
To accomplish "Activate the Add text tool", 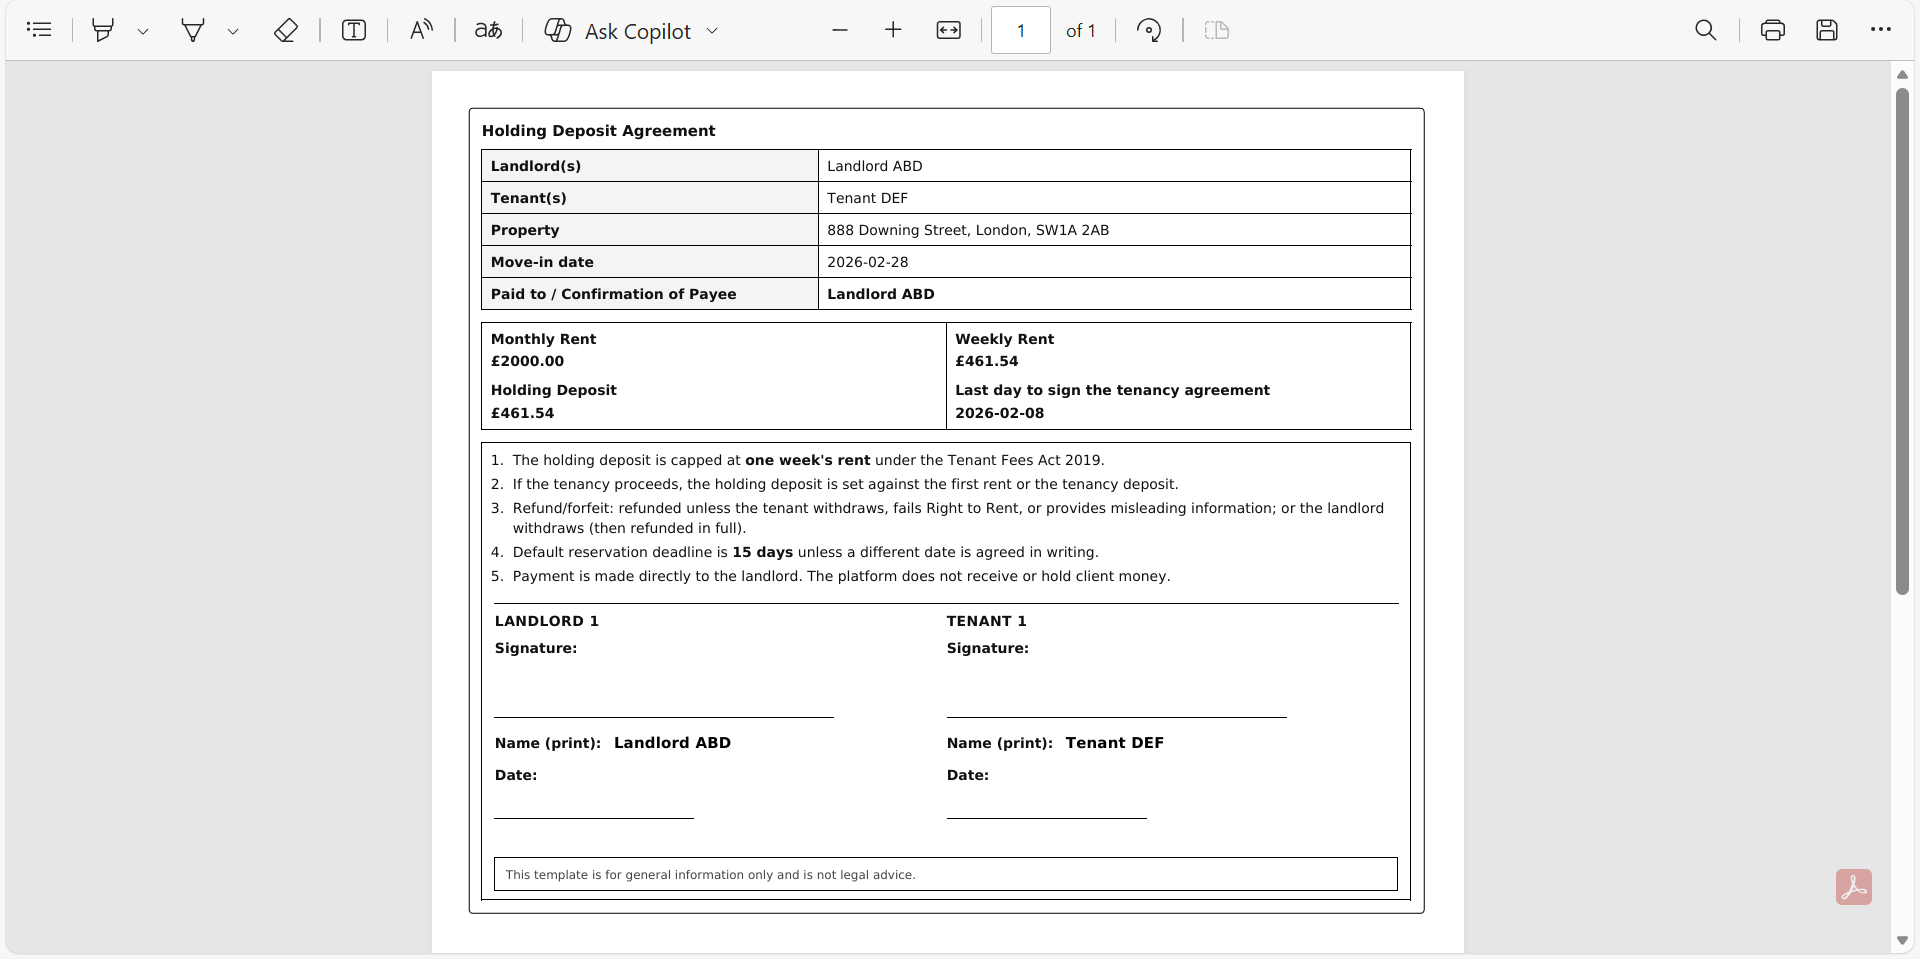I will (354, 30).
